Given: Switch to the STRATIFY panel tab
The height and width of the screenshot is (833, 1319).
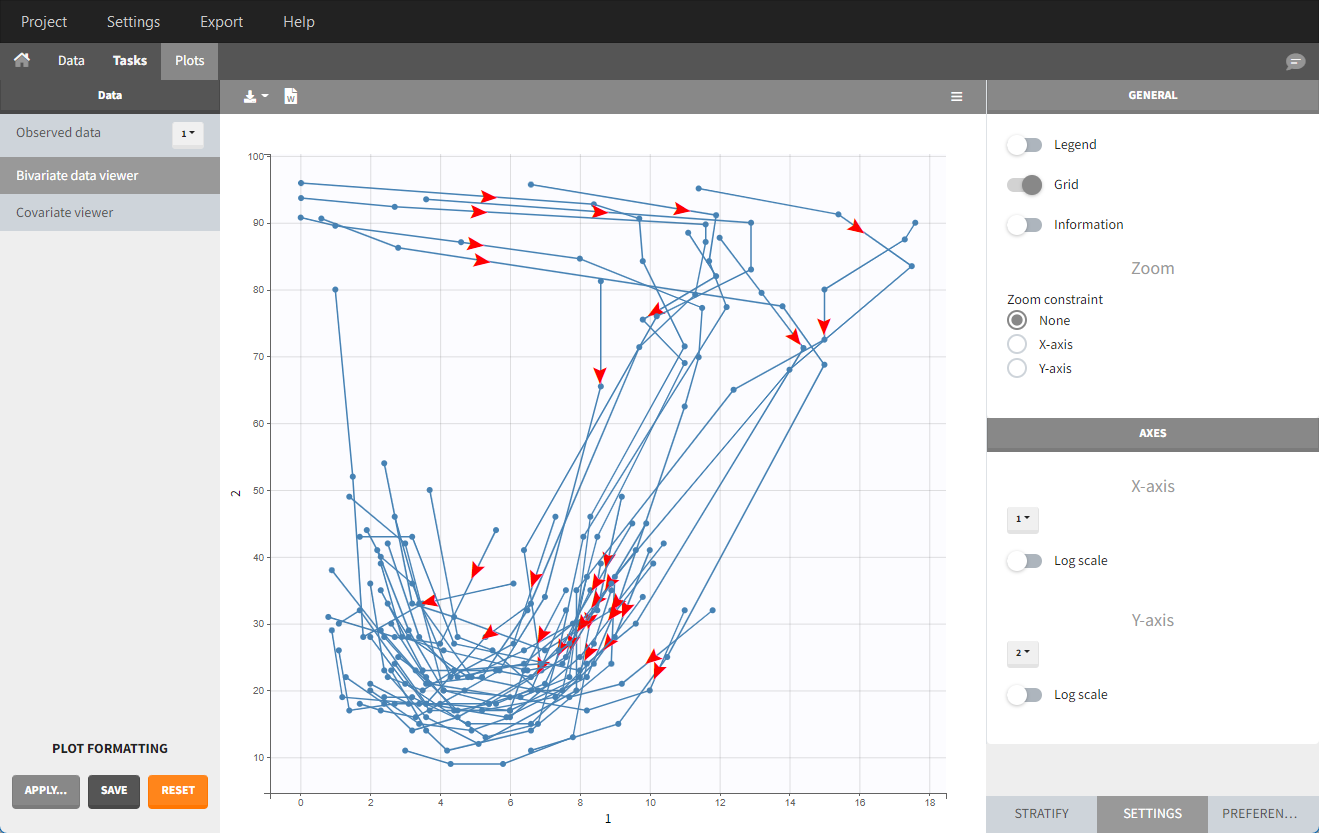Looking at the screenshot, I should click(x=1041, y=814).
